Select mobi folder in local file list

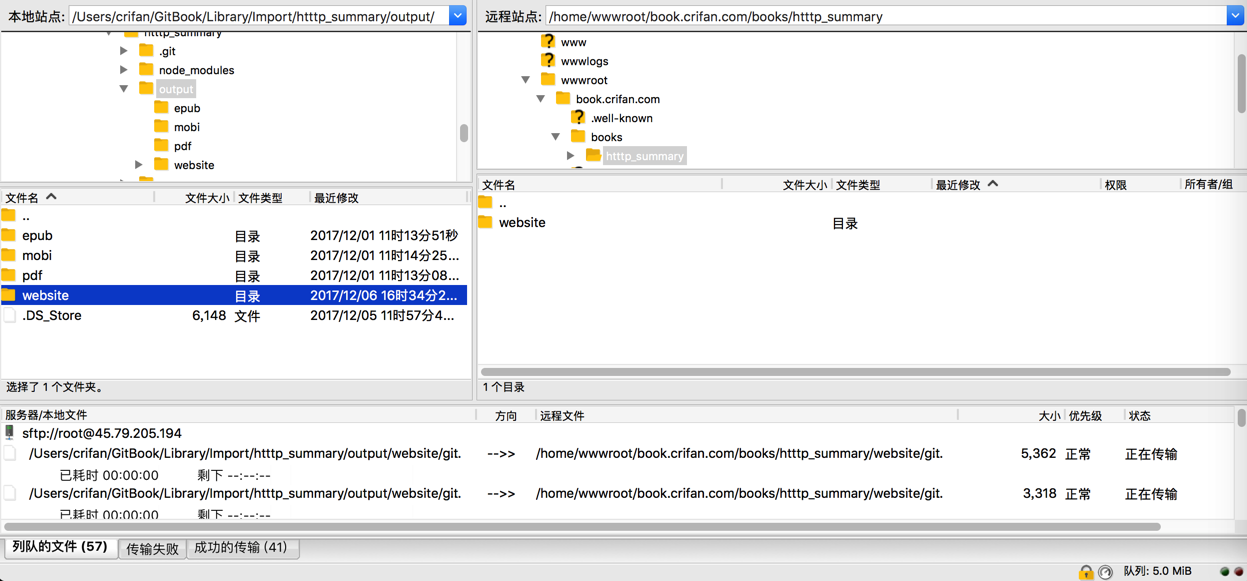point(234,256)
